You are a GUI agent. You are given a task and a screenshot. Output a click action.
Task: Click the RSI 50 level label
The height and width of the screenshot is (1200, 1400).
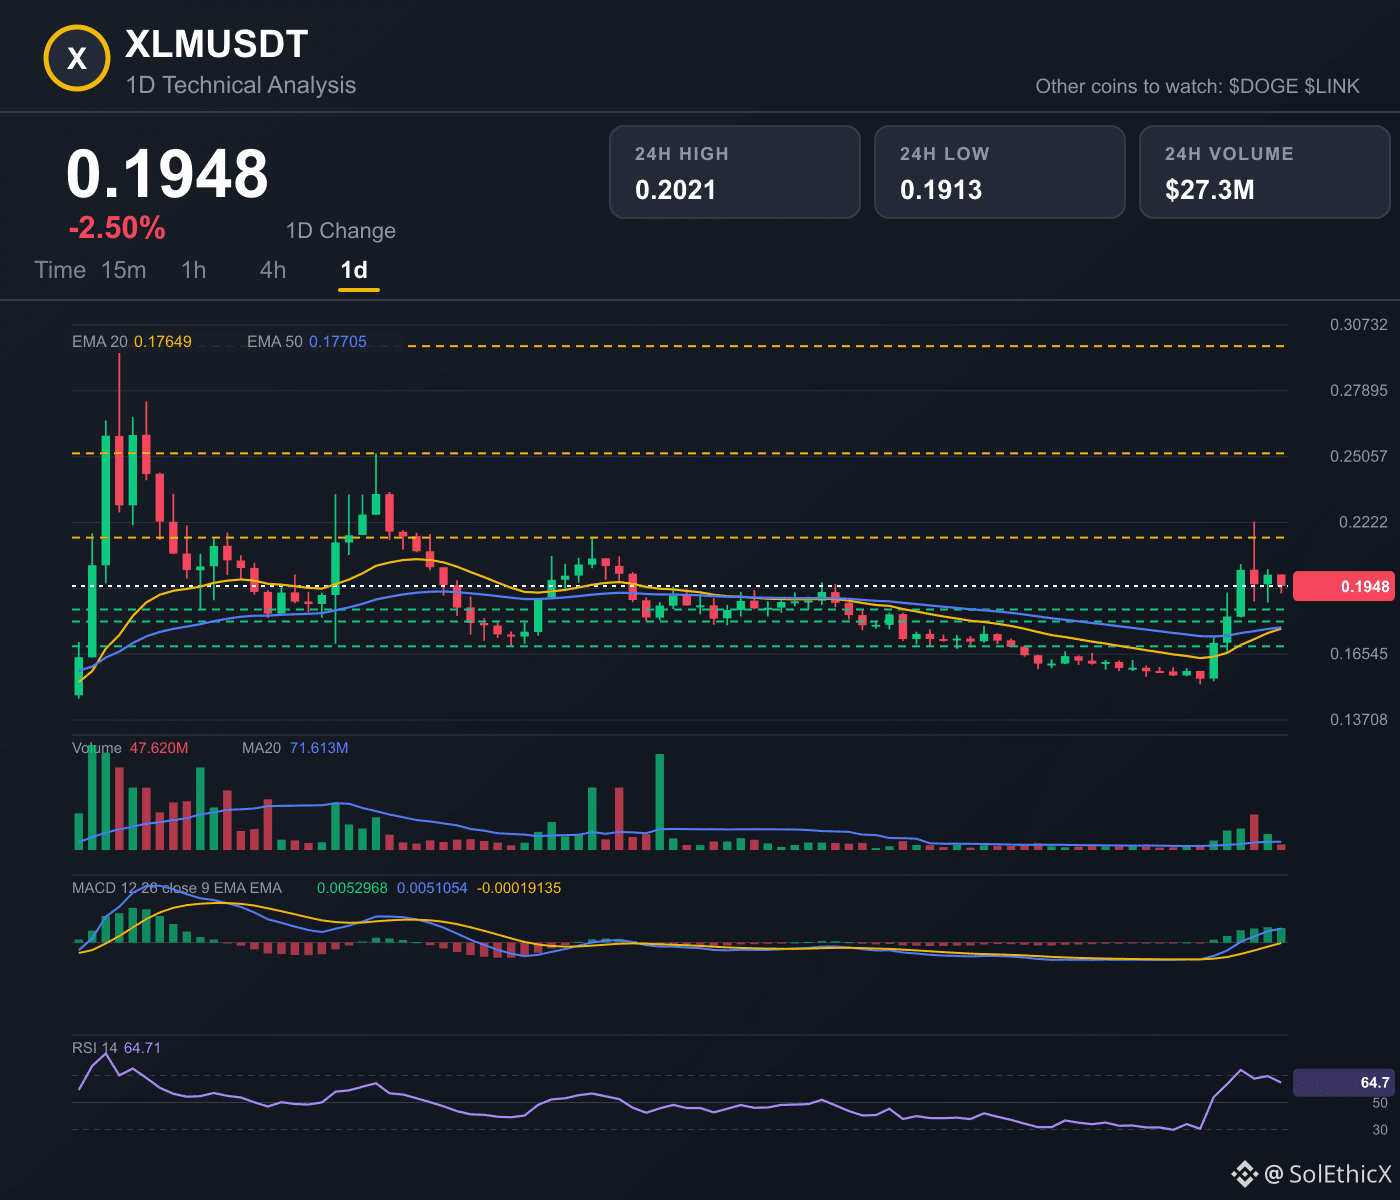1380,1103
